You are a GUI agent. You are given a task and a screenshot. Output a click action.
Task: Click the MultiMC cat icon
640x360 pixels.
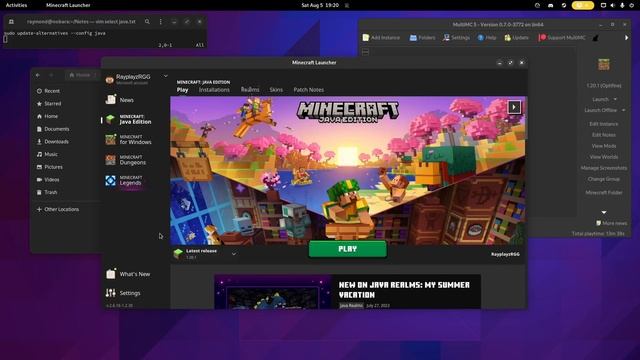click(x=596, y=38)
